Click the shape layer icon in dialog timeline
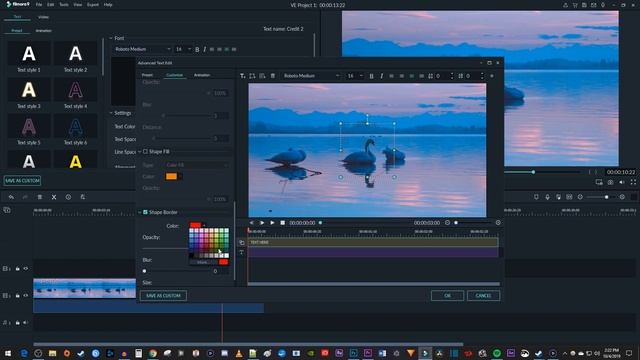The width and height of the screenshot is (640, 360). 242,242
